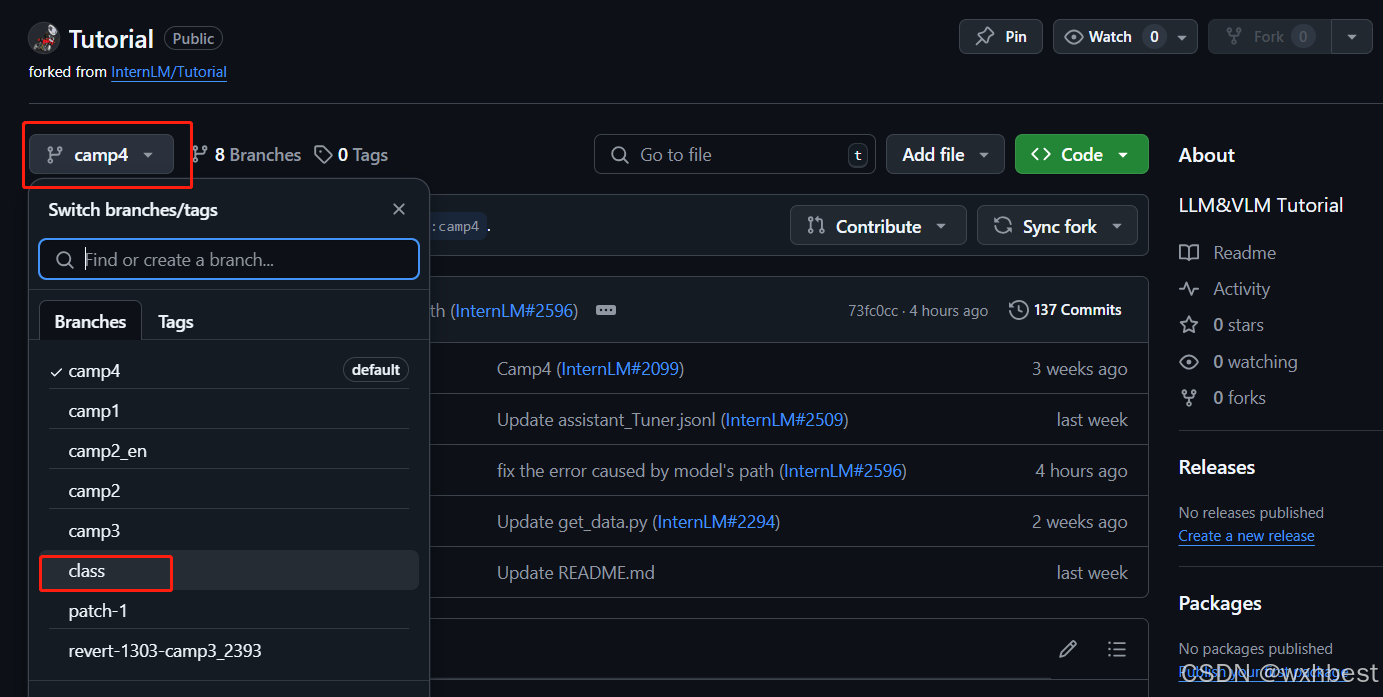Image resolution: width=1383 pixels, height=697 pixels.
Task: Switch to the camp2 branch
Action: (229, 491)
